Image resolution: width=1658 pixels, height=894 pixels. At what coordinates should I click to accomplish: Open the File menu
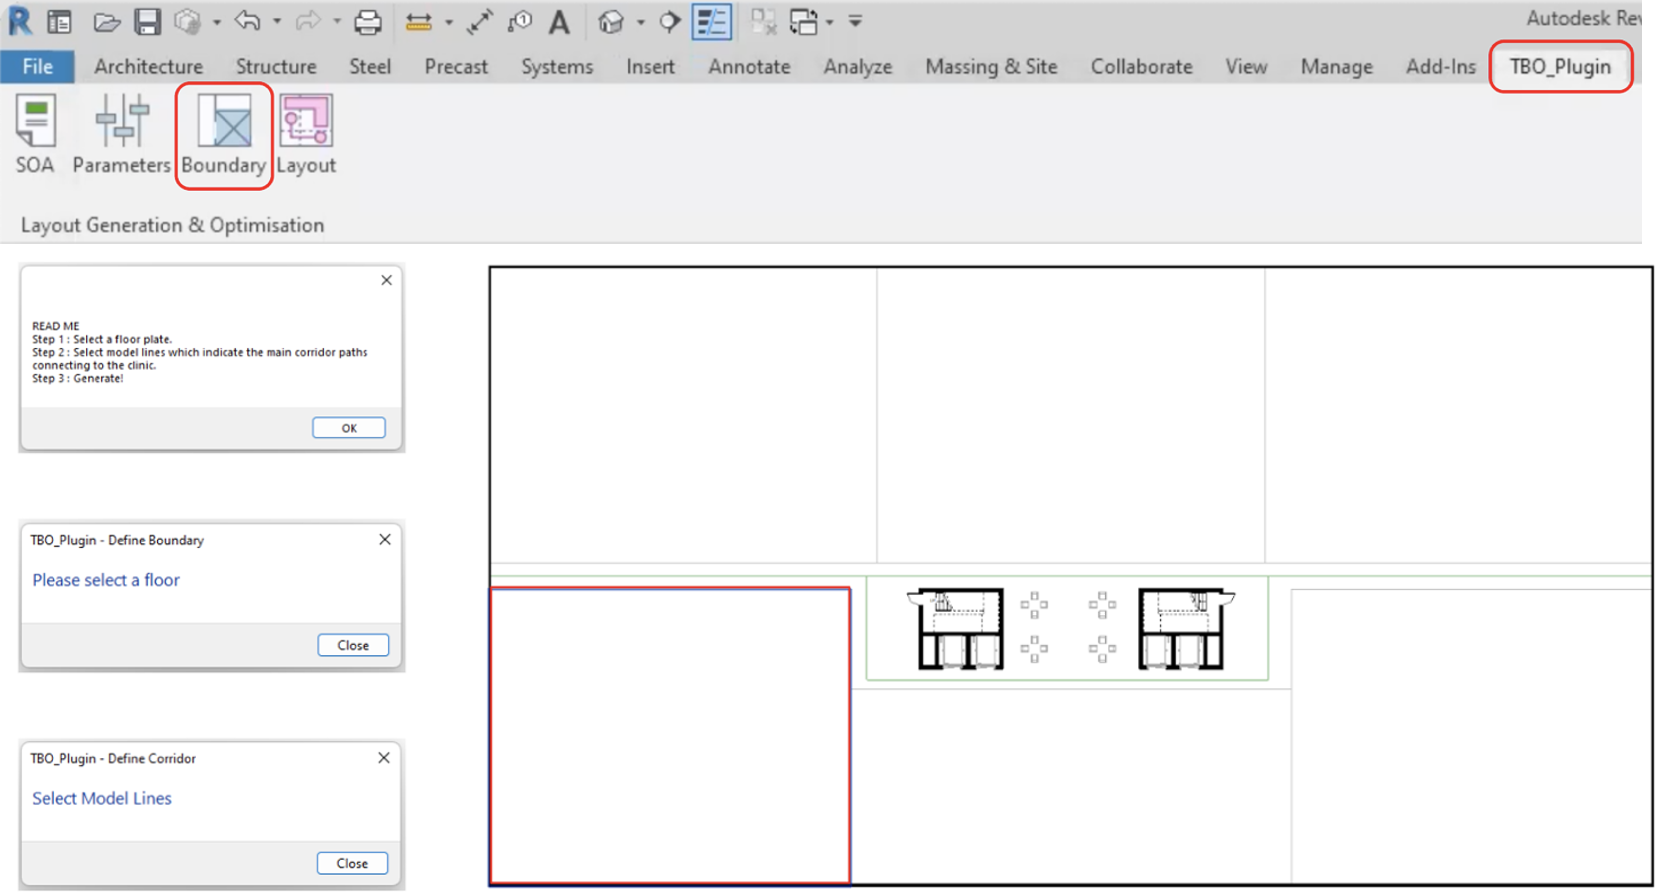37,67
